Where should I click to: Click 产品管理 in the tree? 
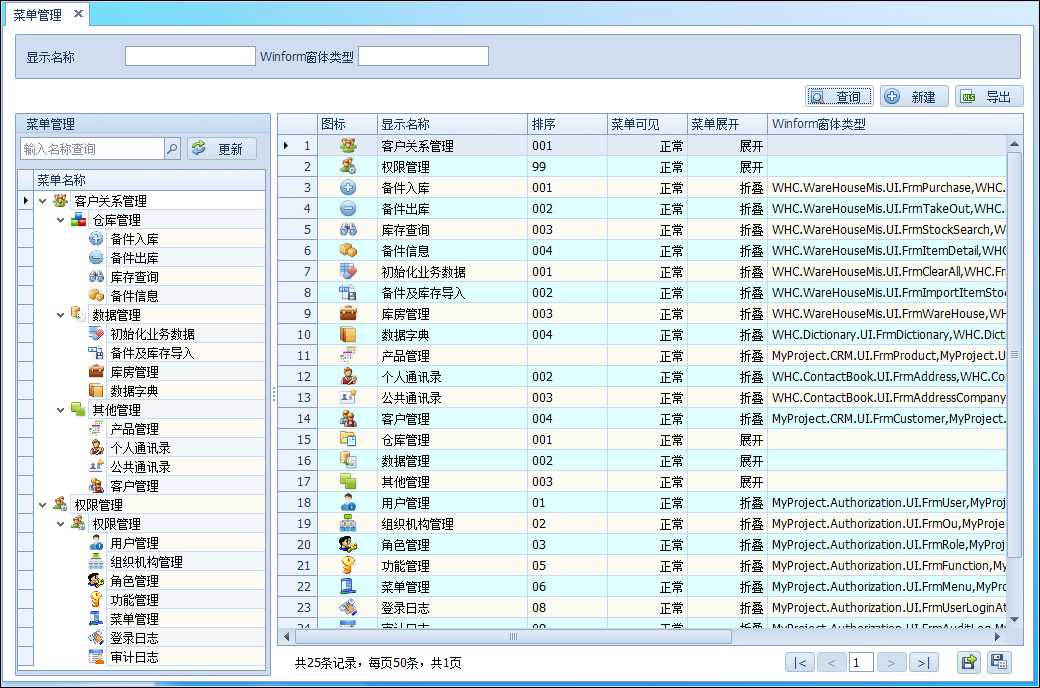[x=134, y=429]
